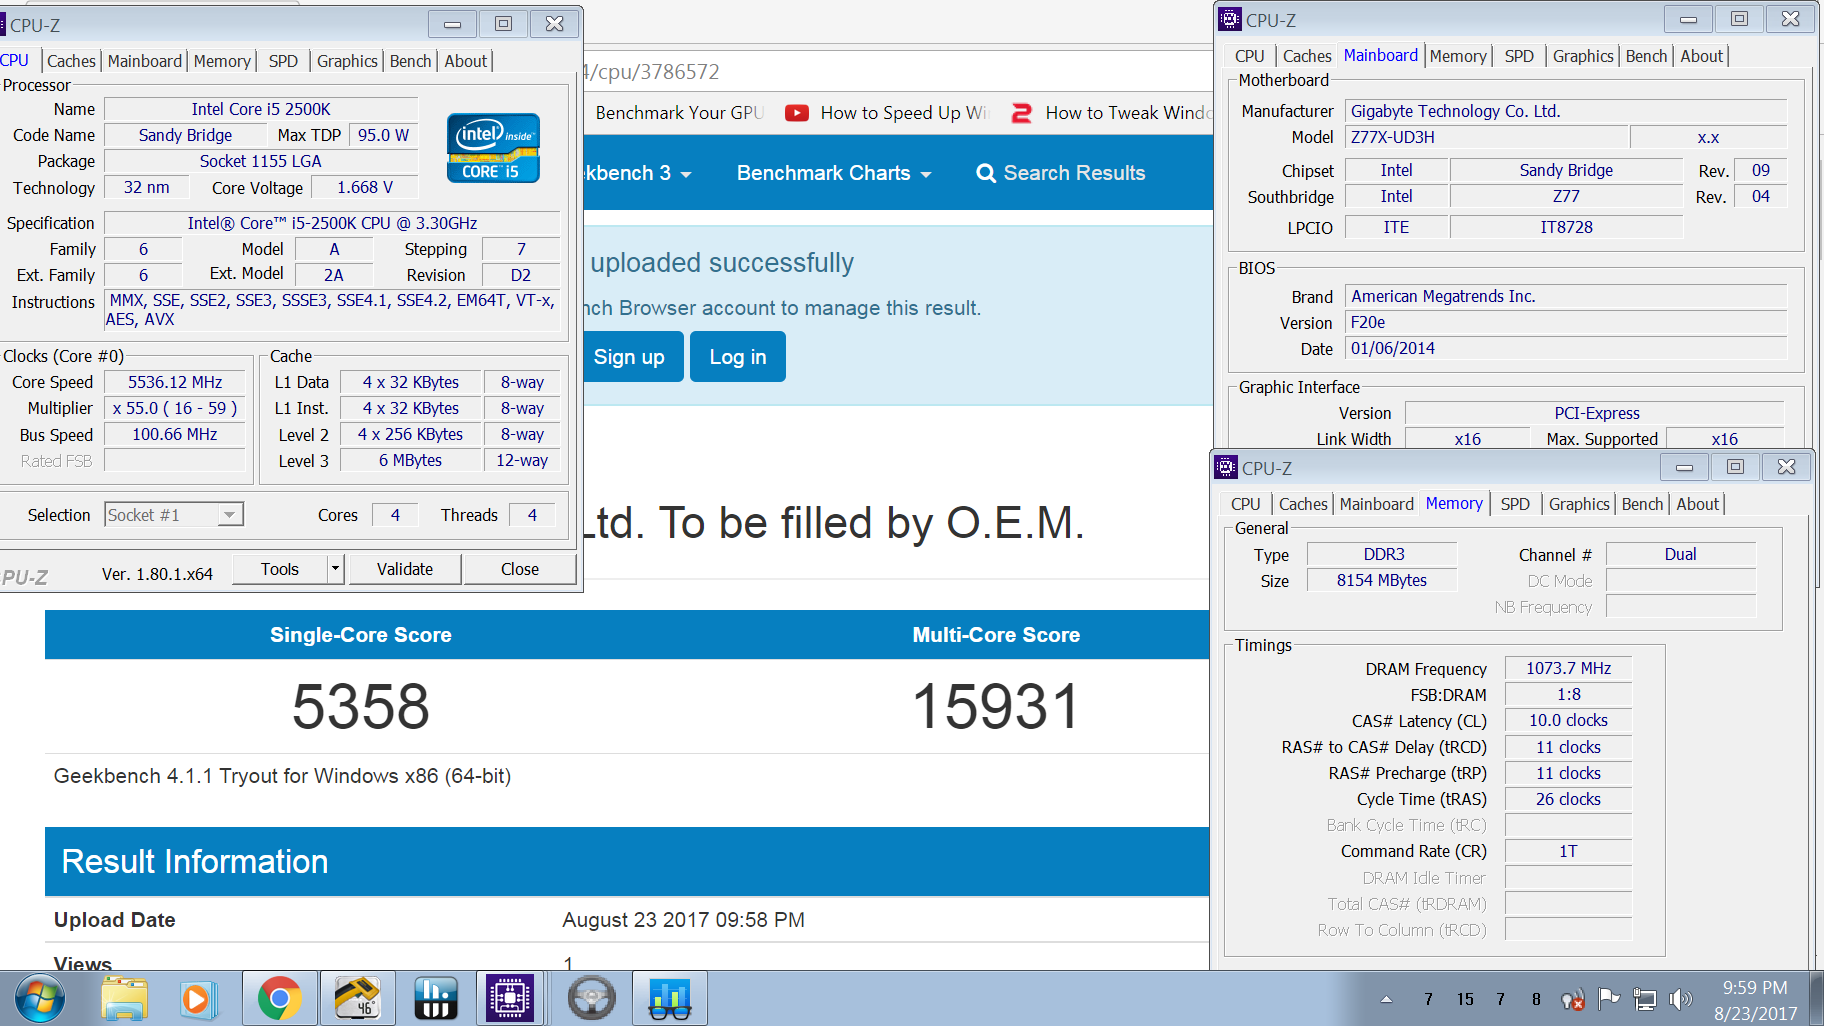This screenshot has height=1026, width=1824.
Task: Click the purple CPU-Z chip taskbar icon
Action: tap(510, 998)
